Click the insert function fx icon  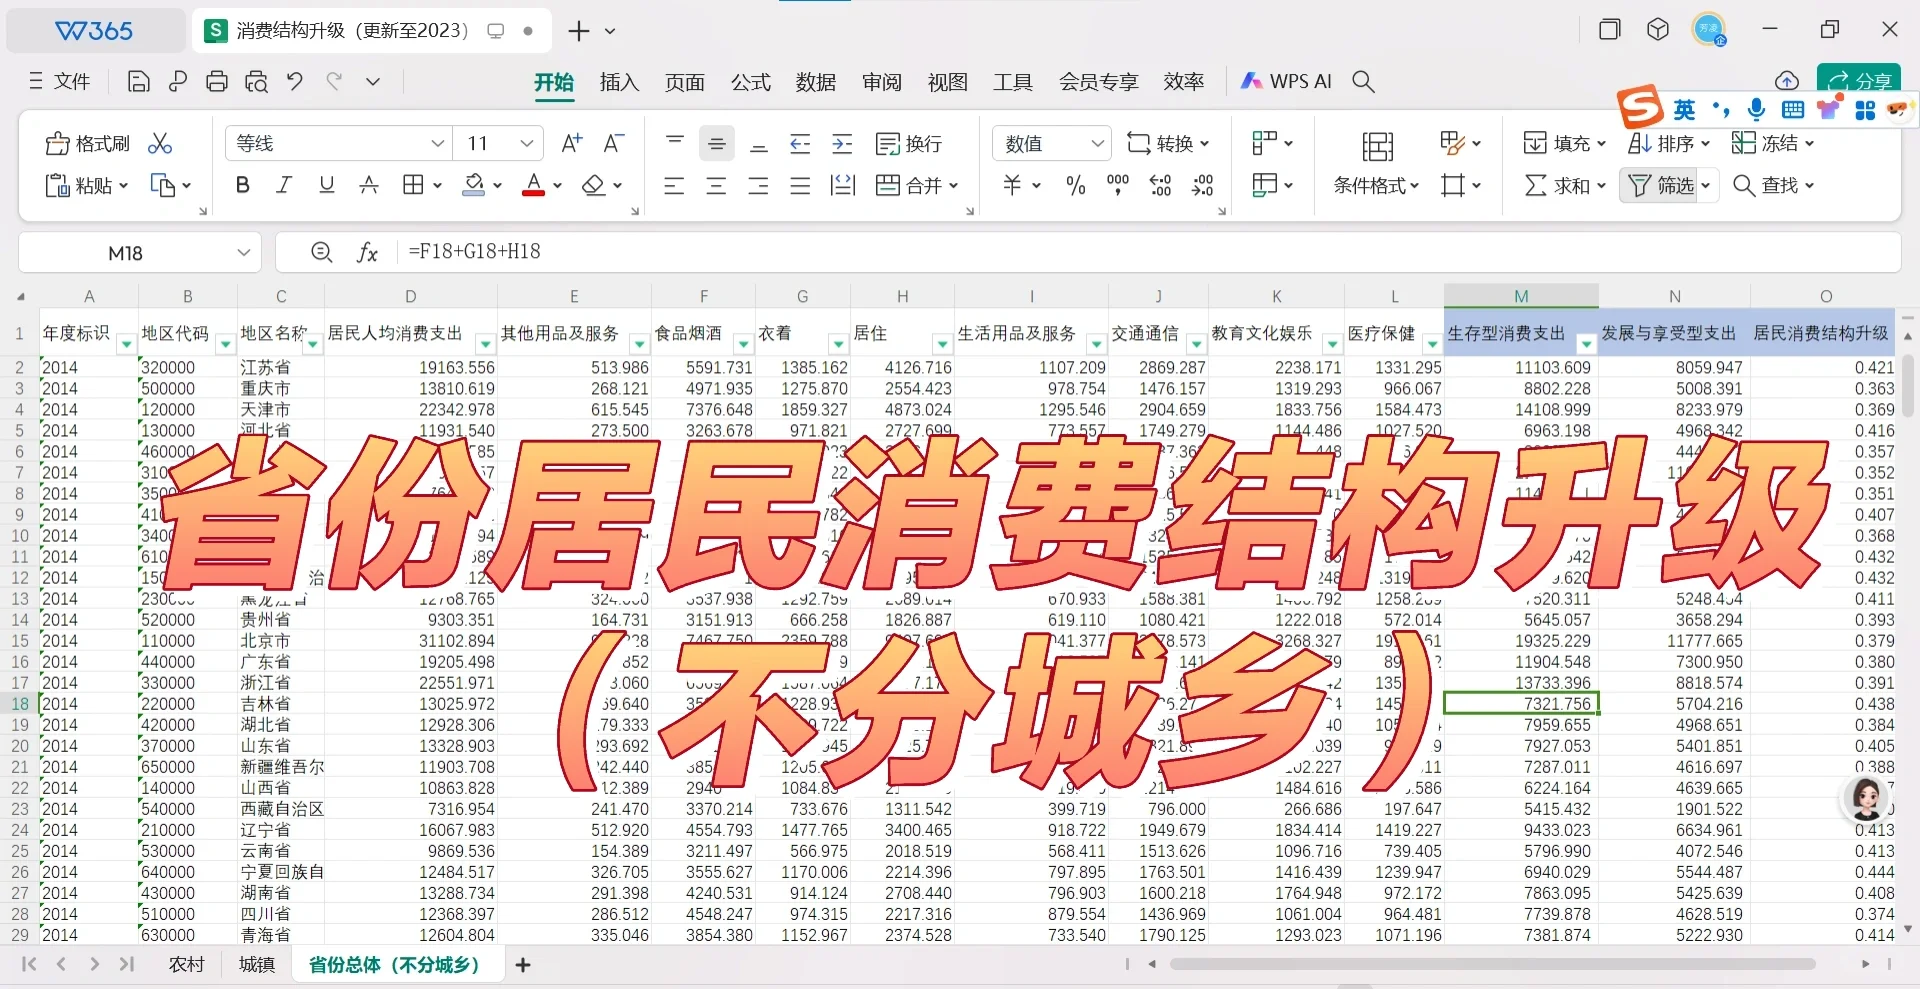point(367,253)
